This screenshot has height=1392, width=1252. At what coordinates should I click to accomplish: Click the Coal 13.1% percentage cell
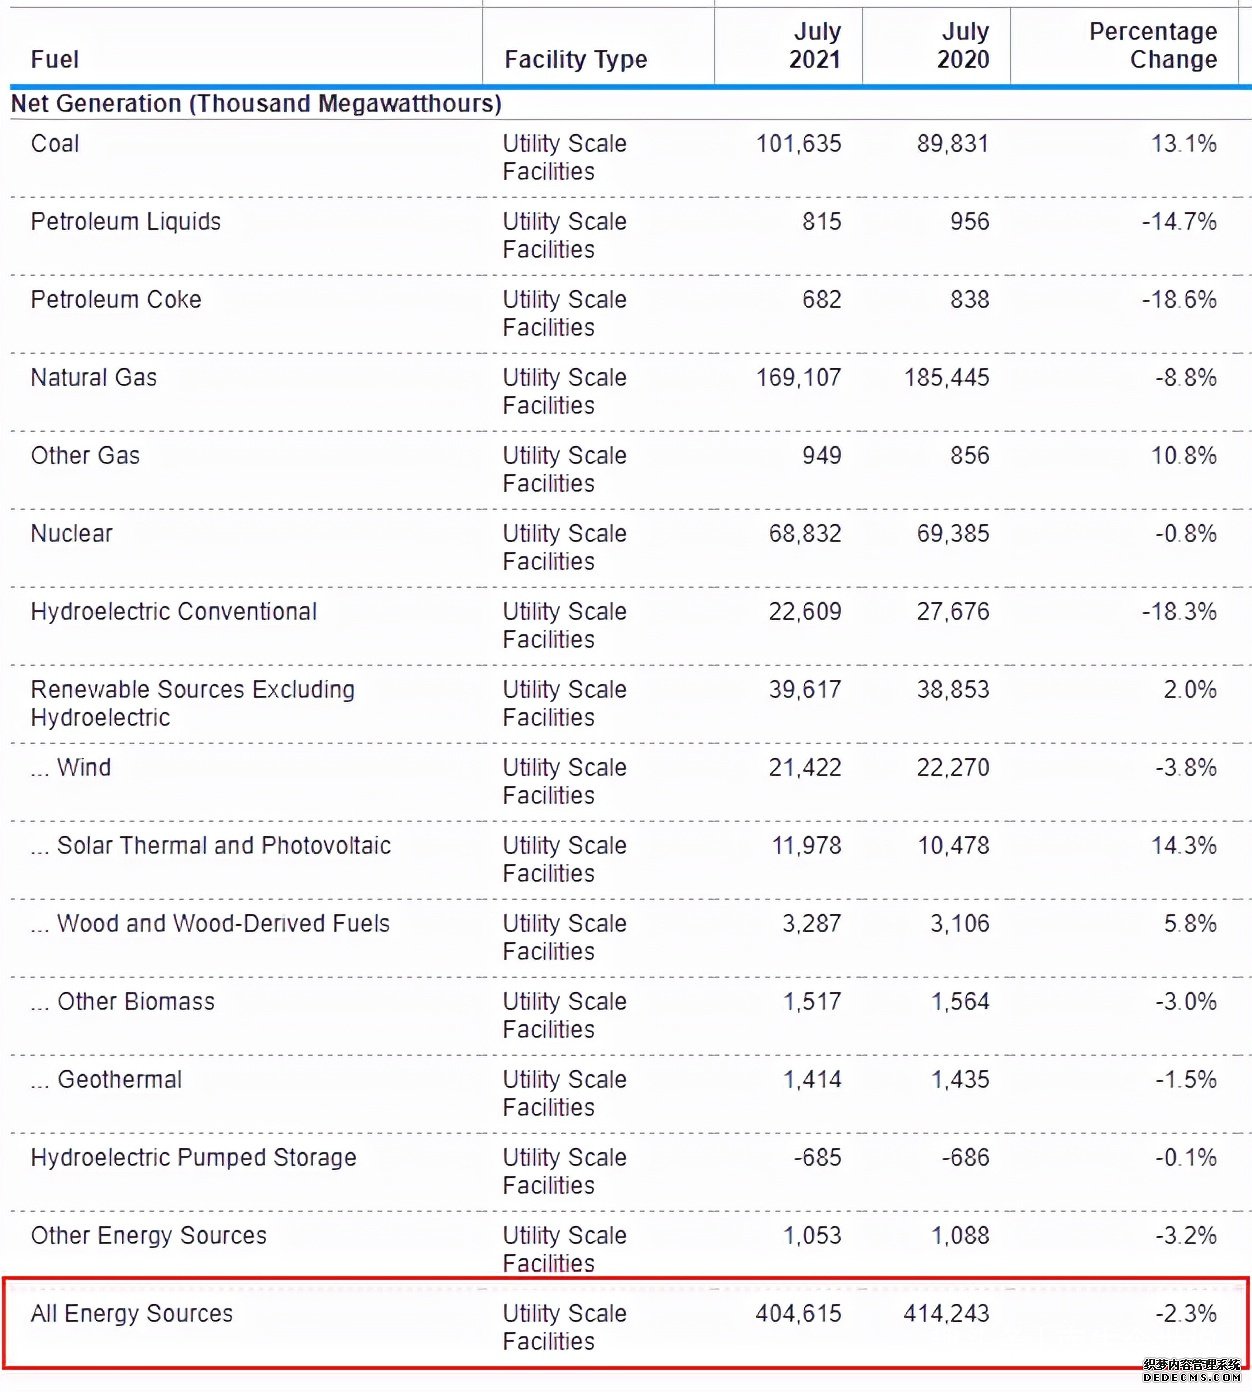[1184, 144]
